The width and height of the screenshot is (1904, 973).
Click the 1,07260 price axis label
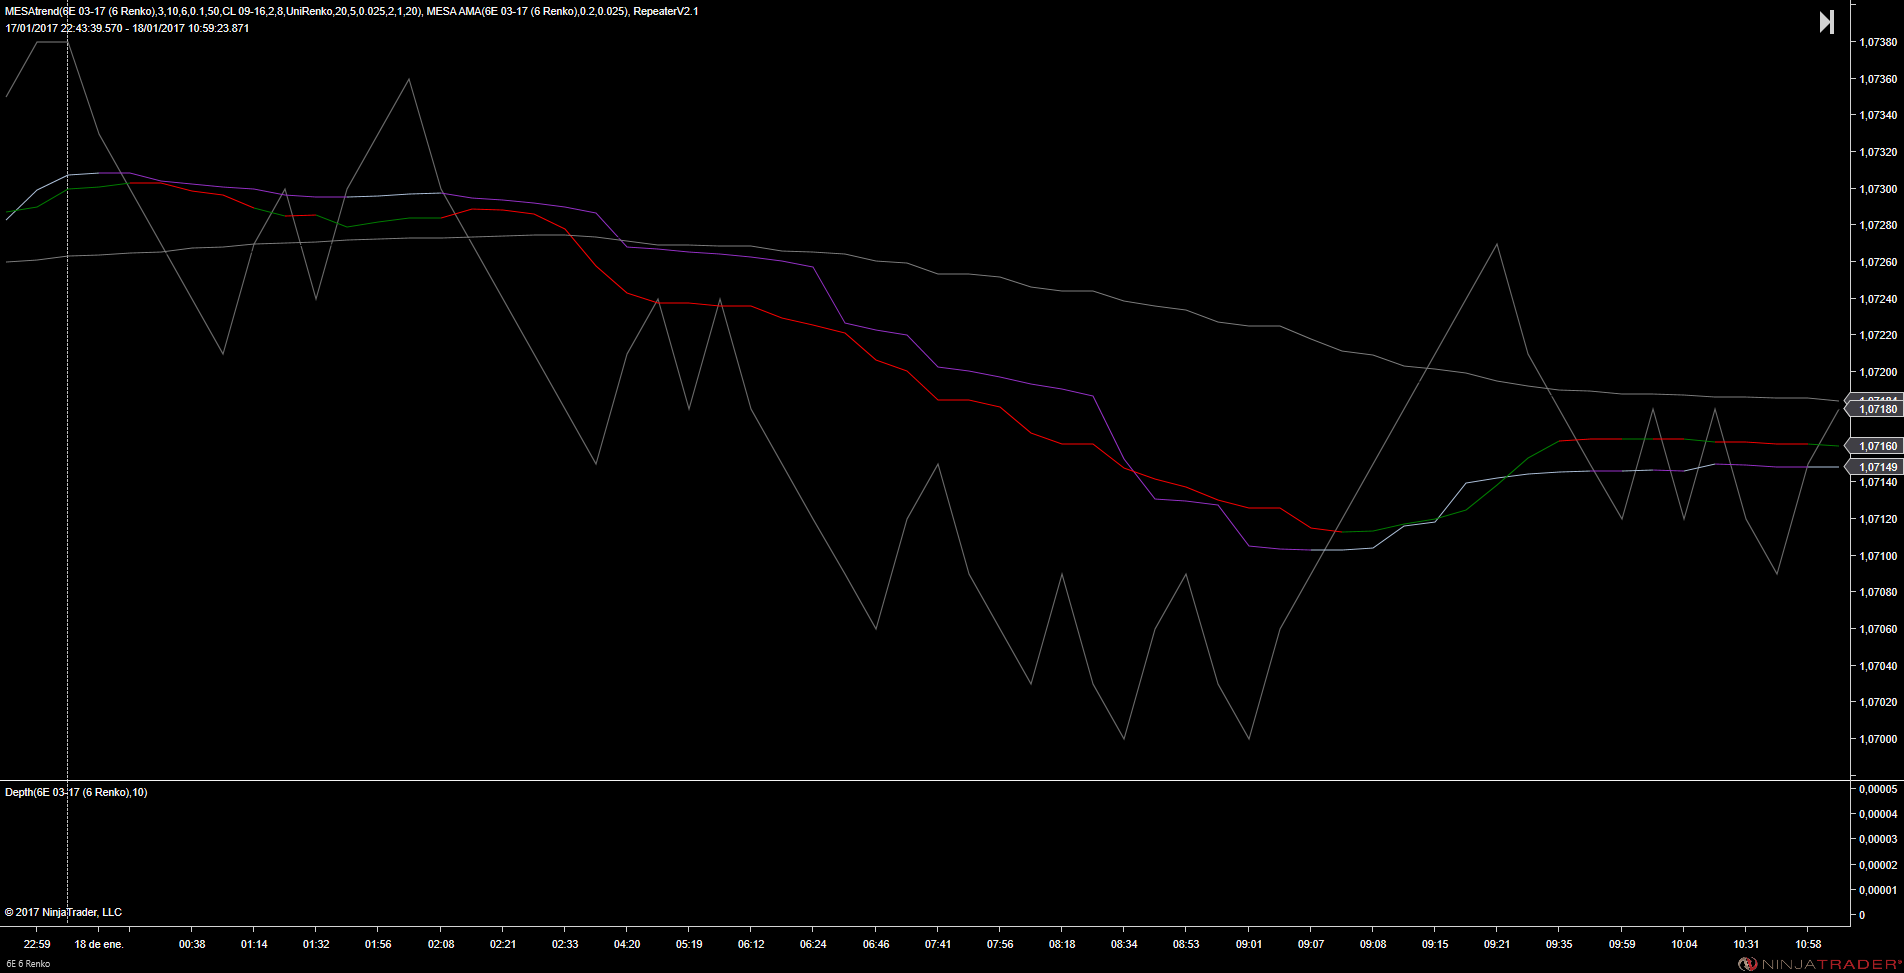pyautogui.click(x=1878, y=262)
